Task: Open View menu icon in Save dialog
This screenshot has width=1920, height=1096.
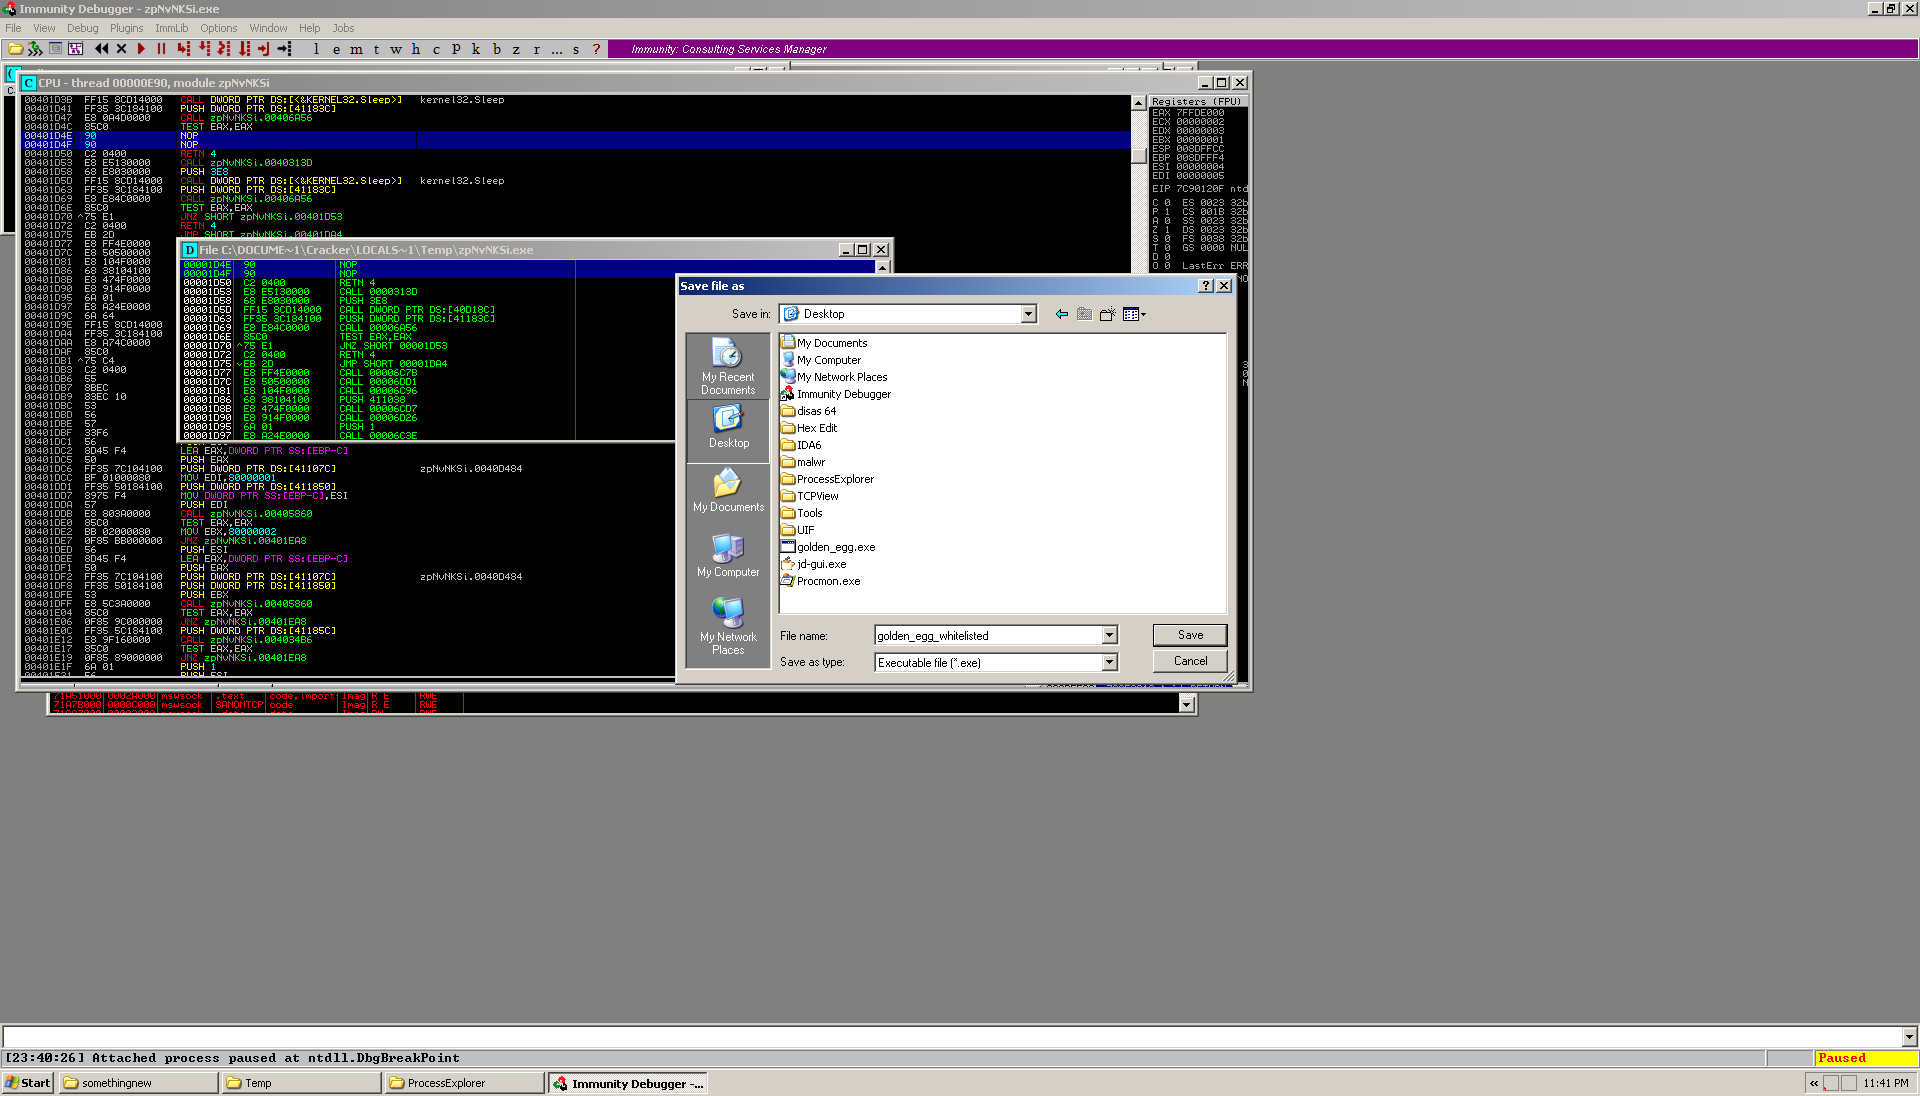Action: click(x=1134, y=314)
